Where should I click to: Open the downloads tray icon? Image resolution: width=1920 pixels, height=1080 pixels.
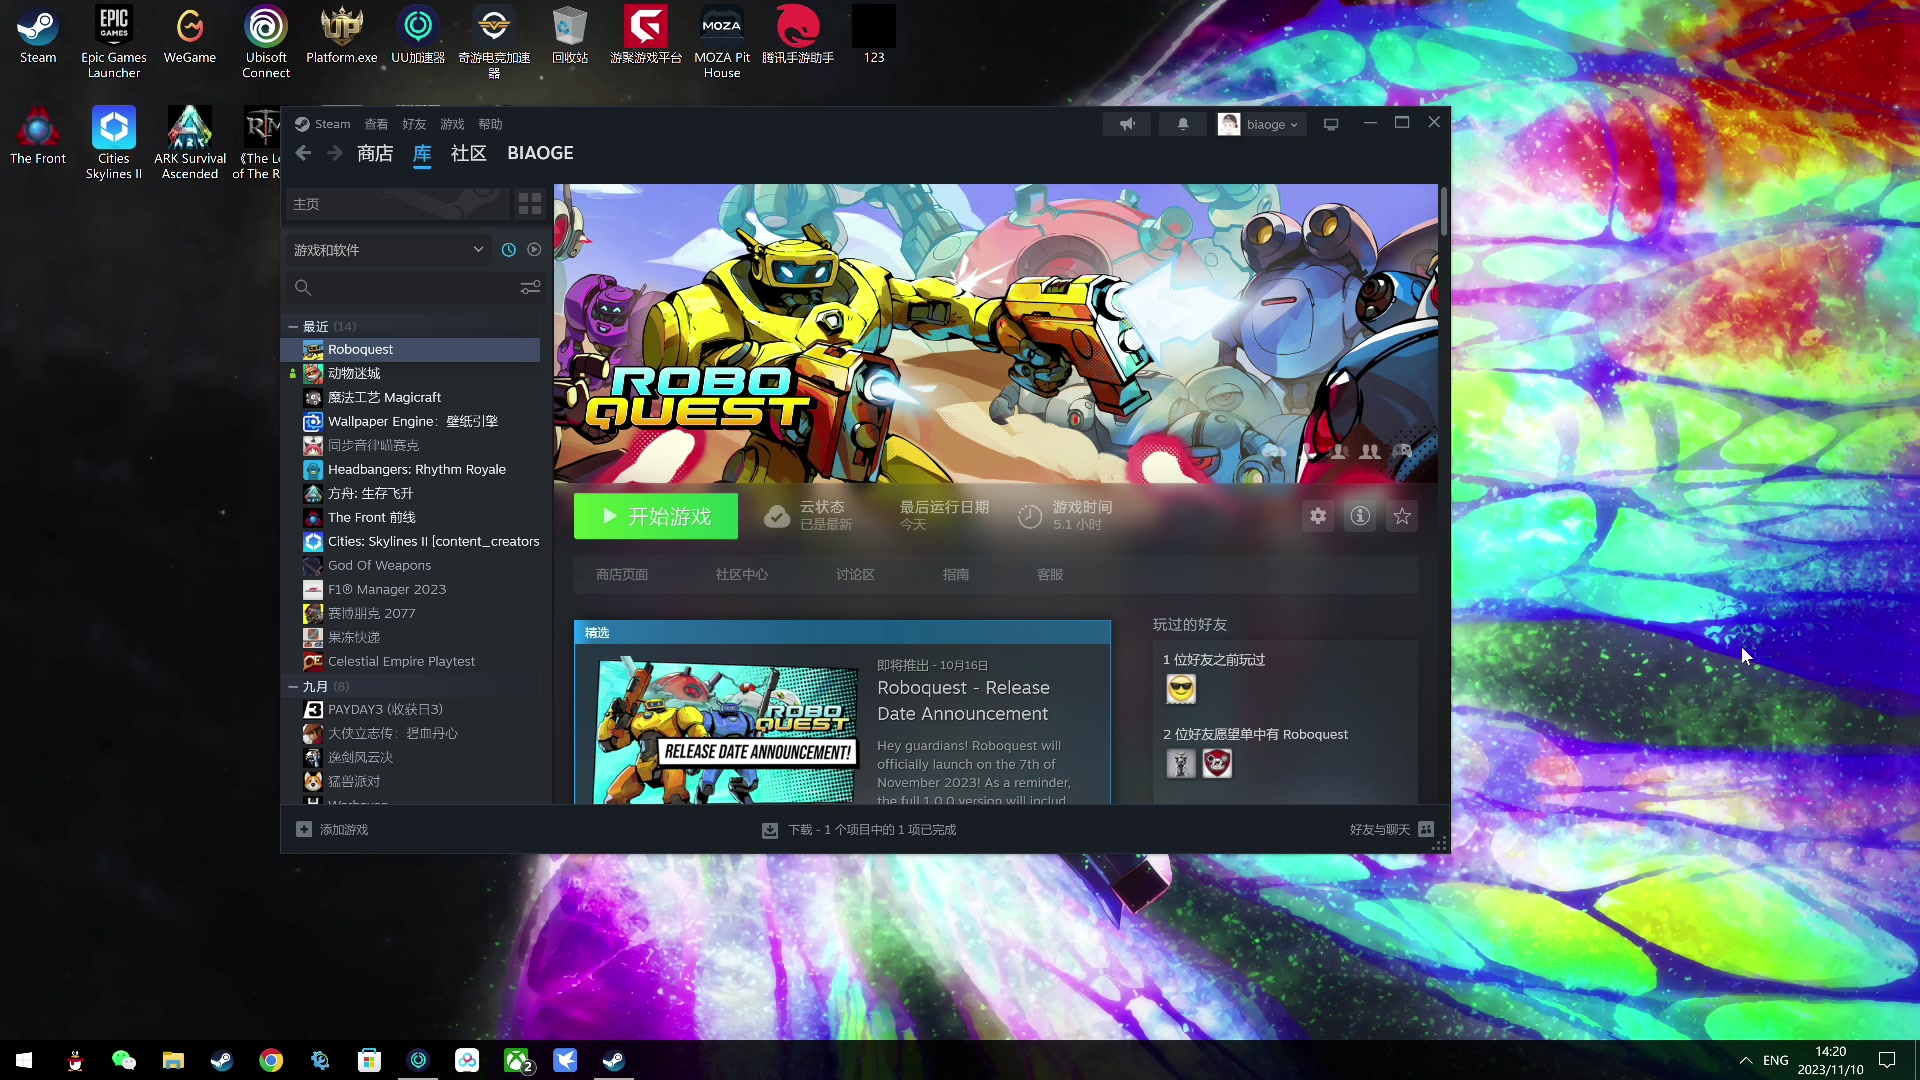[x=770, y=830]
